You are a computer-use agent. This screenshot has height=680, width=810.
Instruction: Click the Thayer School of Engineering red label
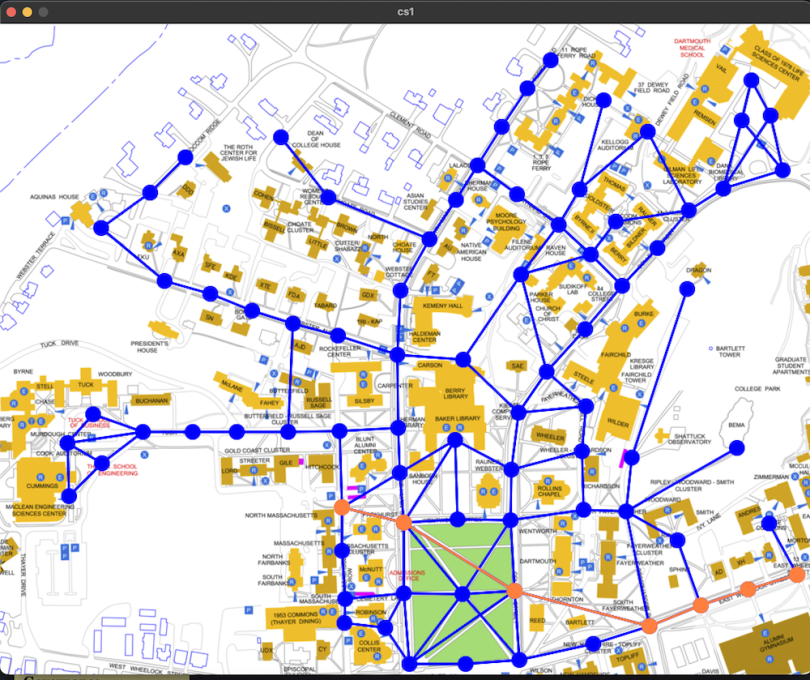pyautogui.click(x=112, y=470)
